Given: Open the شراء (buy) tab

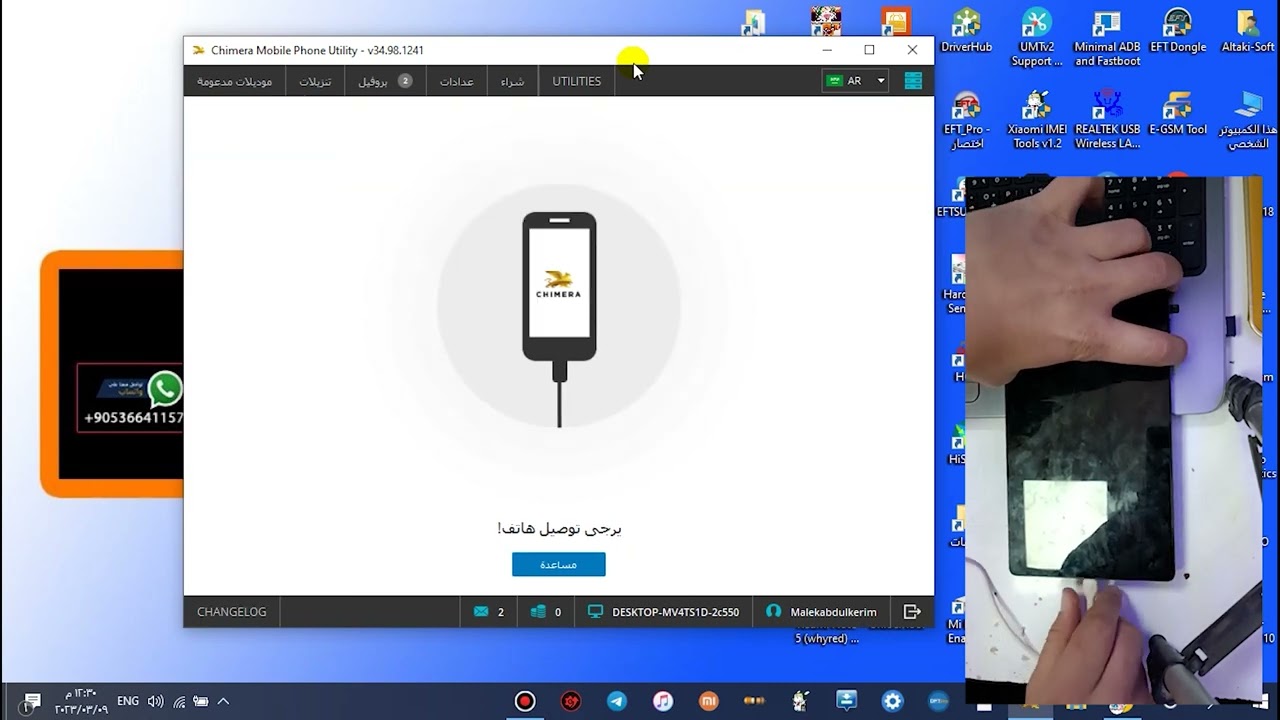Looking at the screenshot, I should [512, 81].
